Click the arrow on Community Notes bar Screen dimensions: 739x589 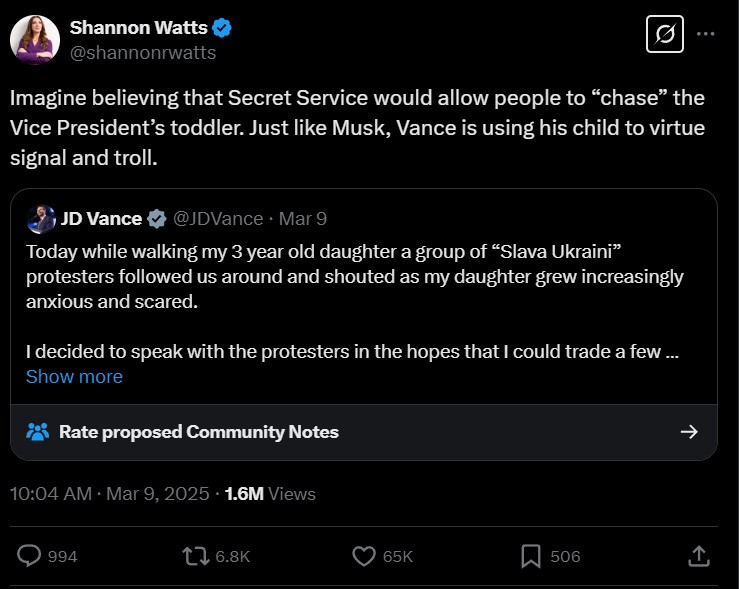click(688, 432)
